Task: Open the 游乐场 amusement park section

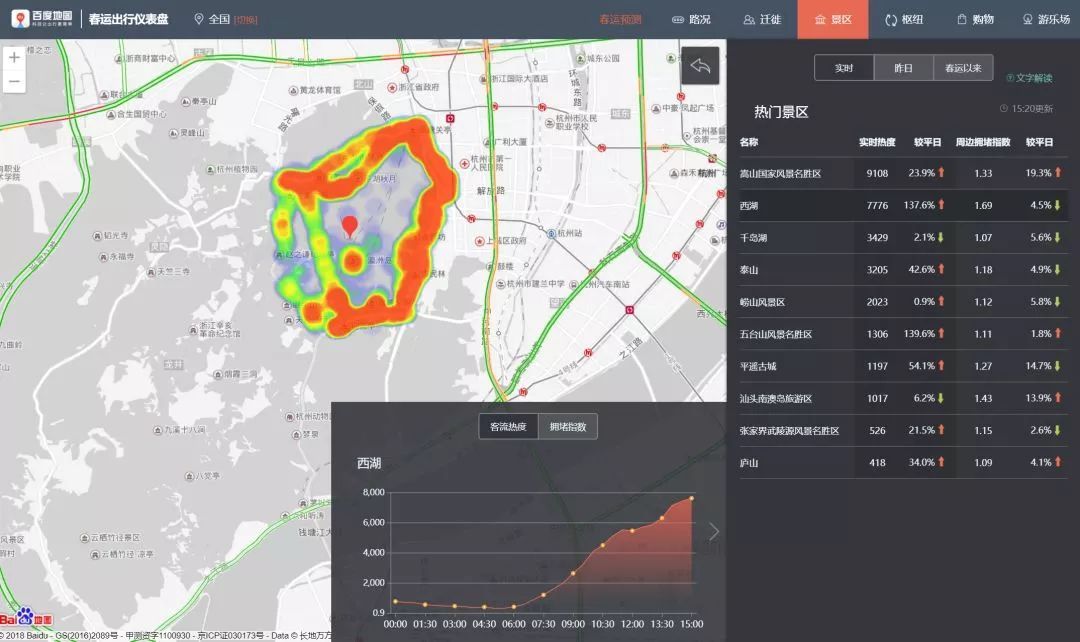Action: [x=1045, y=19]
